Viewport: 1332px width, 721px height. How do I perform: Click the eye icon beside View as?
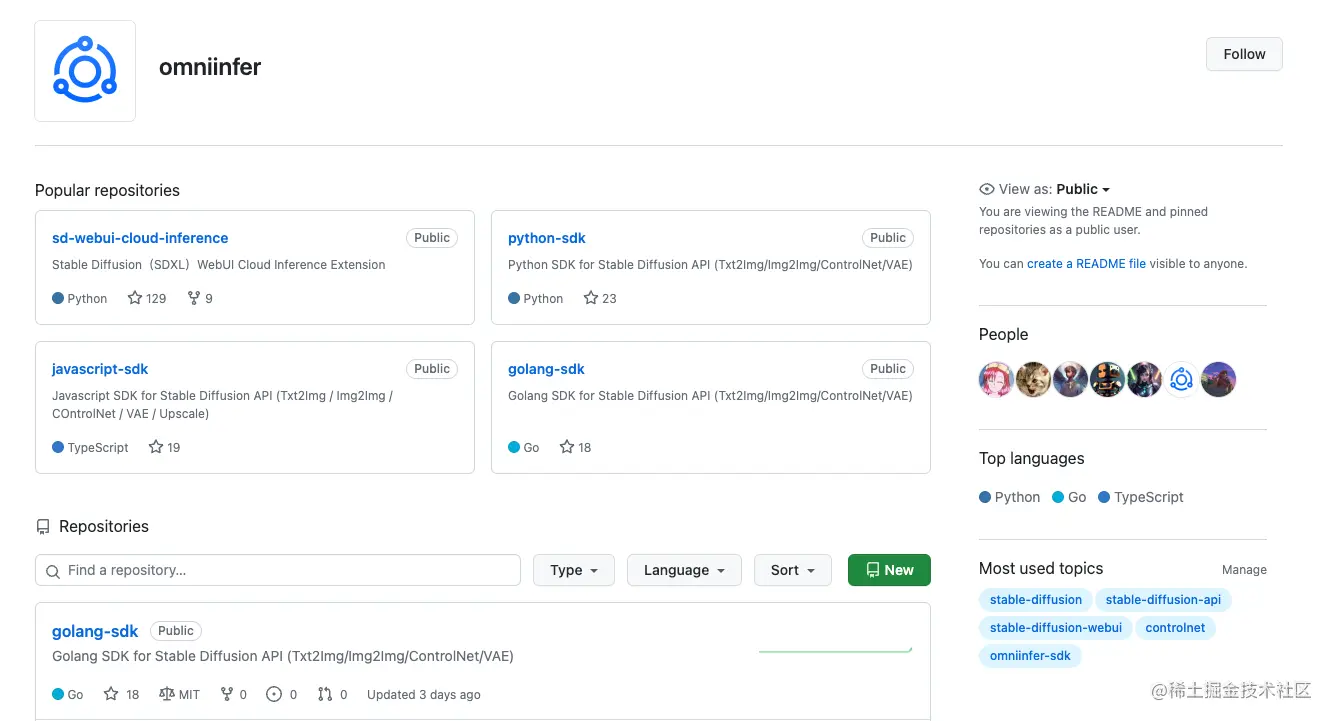pyautogui.click(x=987, y=189)
